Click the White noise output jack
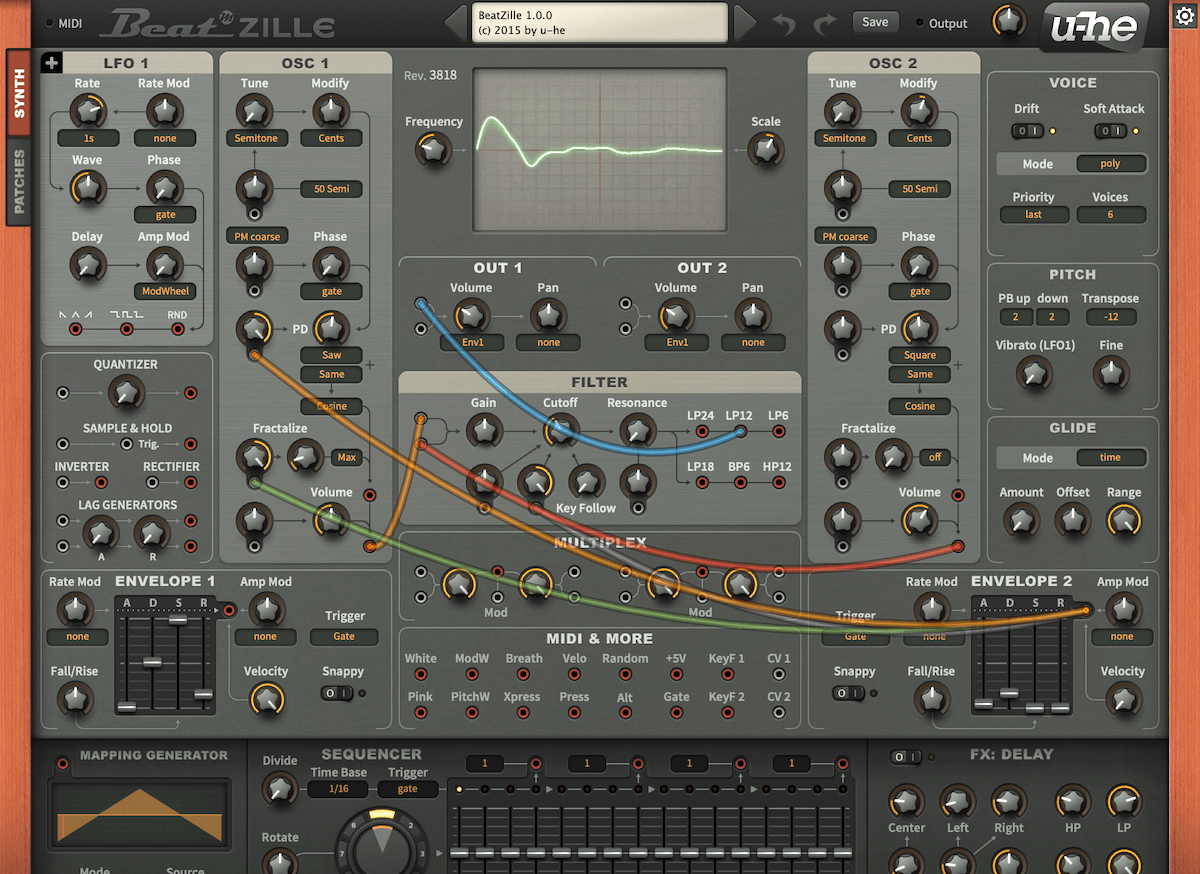This screenshot has height=874, width=1200. 420,675
